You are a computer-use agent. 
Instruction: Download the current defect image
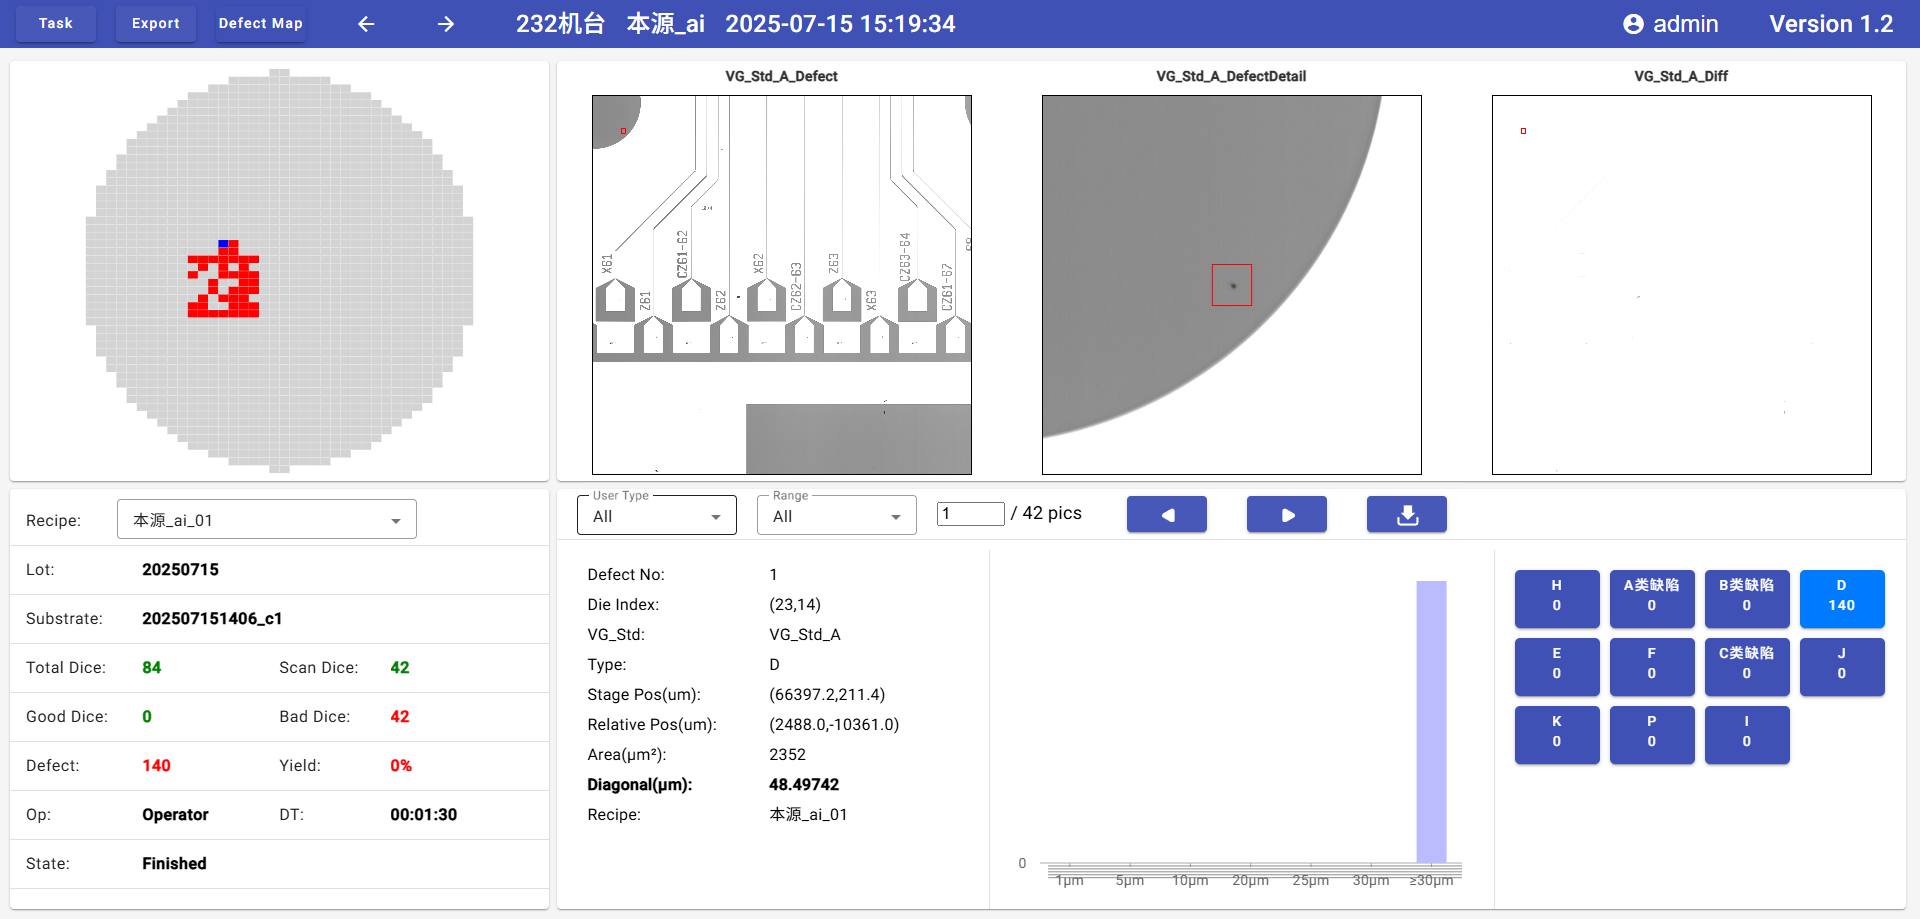click(1406, 514)
